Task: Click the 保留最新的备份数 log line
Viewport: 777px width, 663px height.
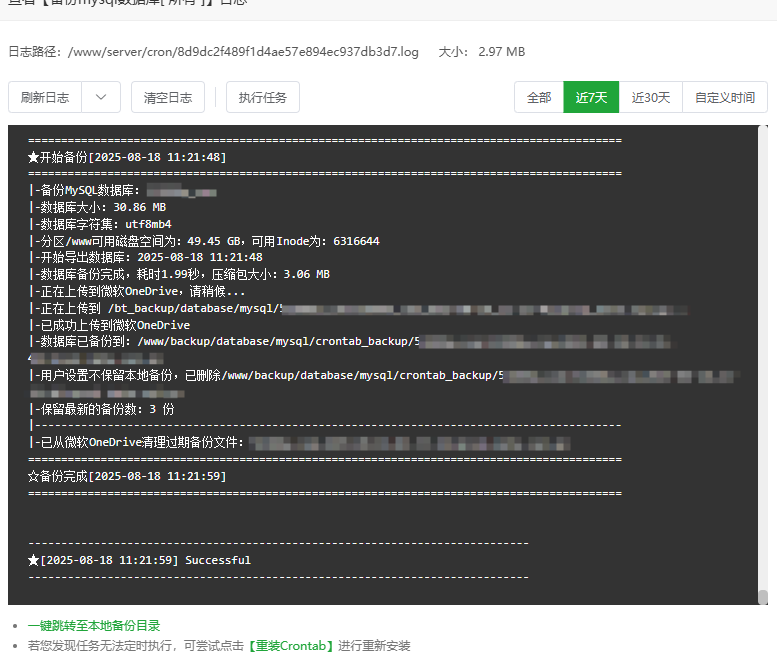Action: click(x=102, y=409)
